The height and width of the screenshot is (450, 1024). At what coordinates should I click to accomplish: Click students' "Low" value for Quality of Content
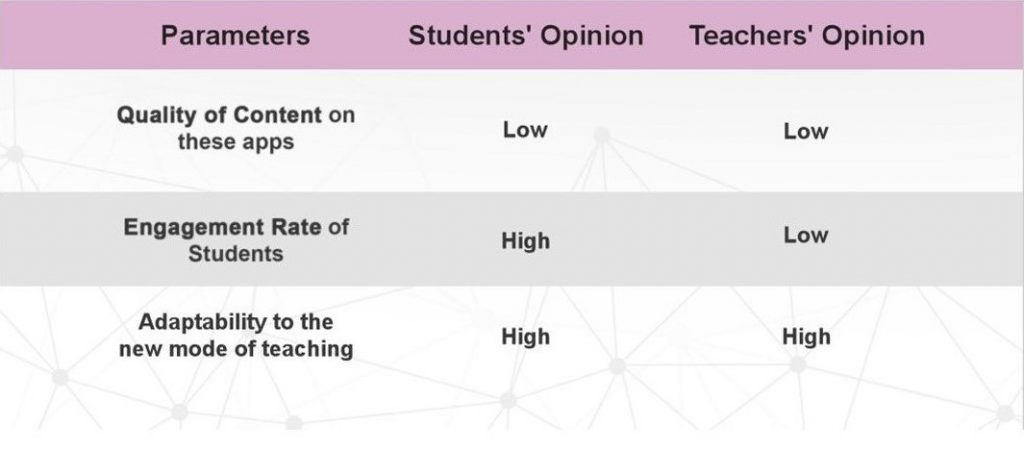(525, 130)
